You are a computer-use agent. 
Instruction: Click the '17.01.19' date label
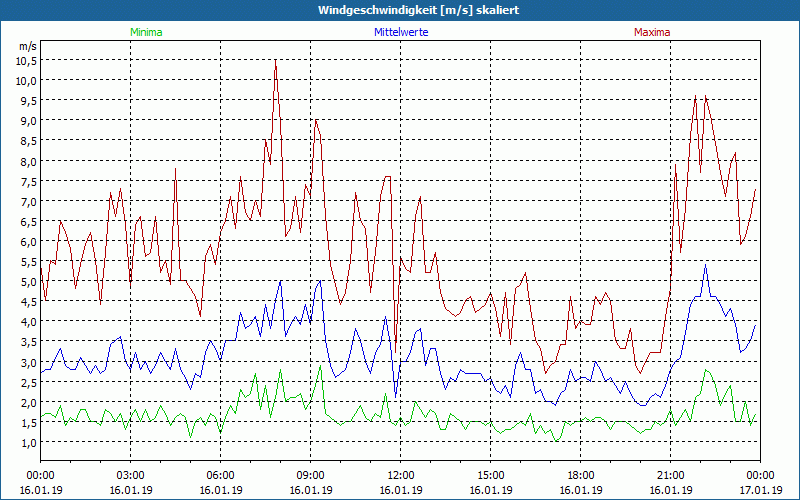(761, 490)
